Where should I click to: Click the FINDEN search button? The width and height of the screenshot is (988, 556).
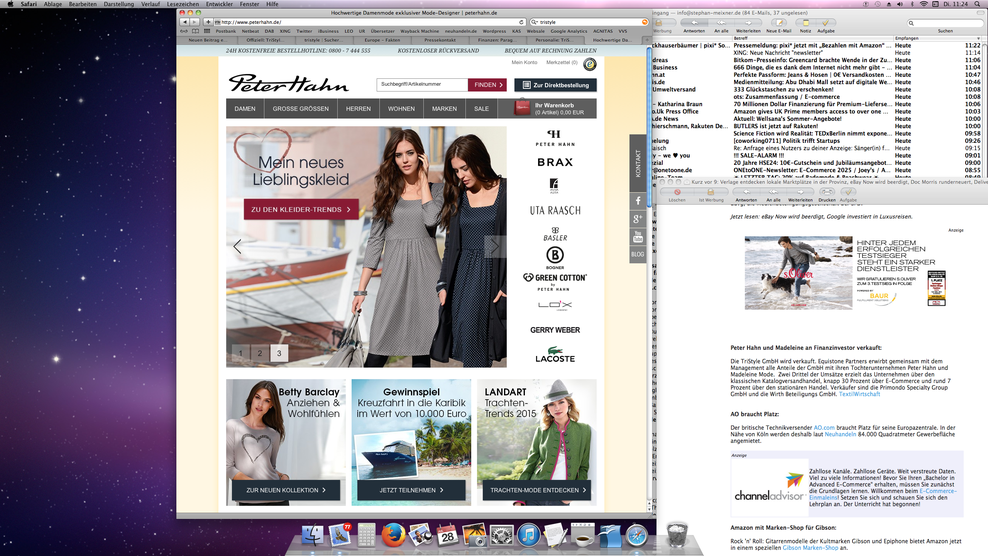pyautogui.click(x=487, y=84)
